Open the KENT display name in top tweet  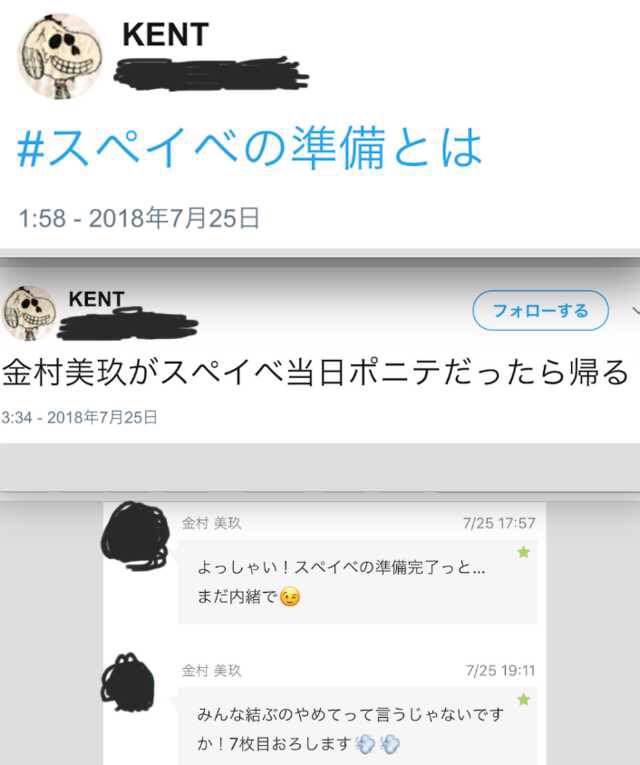coord(165,35)
